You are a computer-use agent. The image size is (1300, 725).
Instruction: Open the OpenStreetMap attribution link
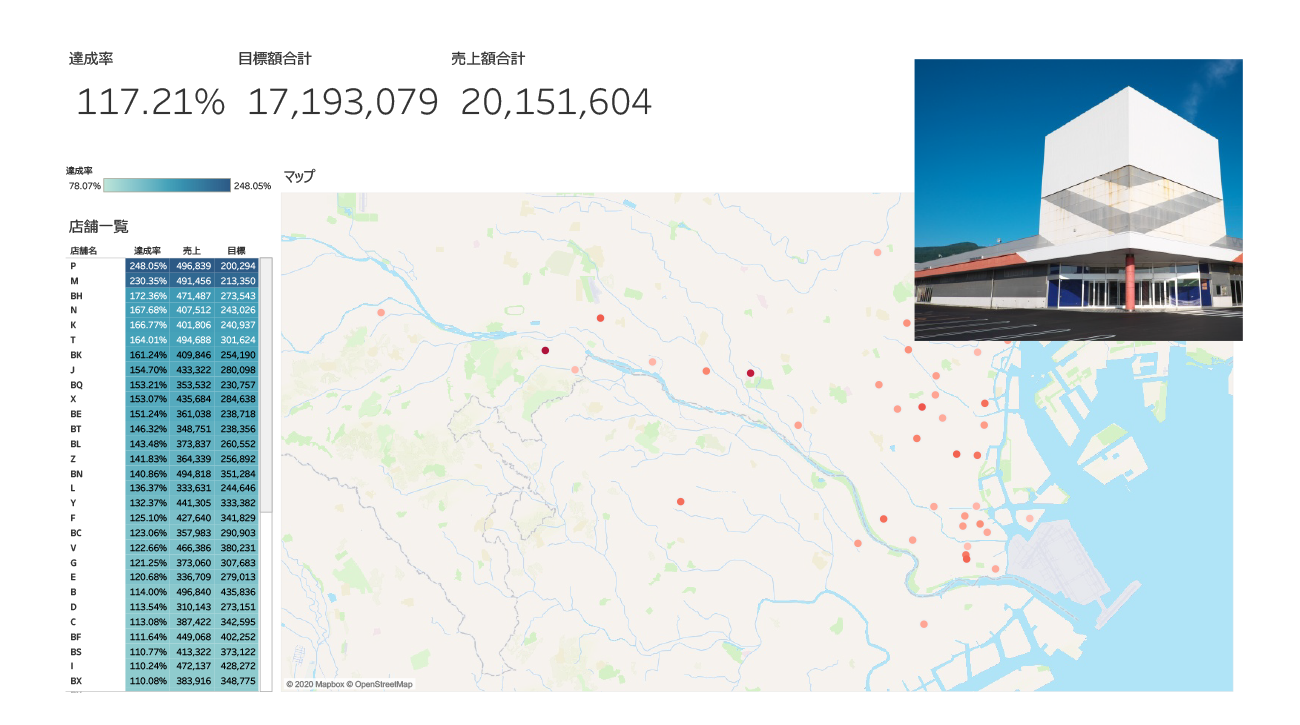(380, 685)
